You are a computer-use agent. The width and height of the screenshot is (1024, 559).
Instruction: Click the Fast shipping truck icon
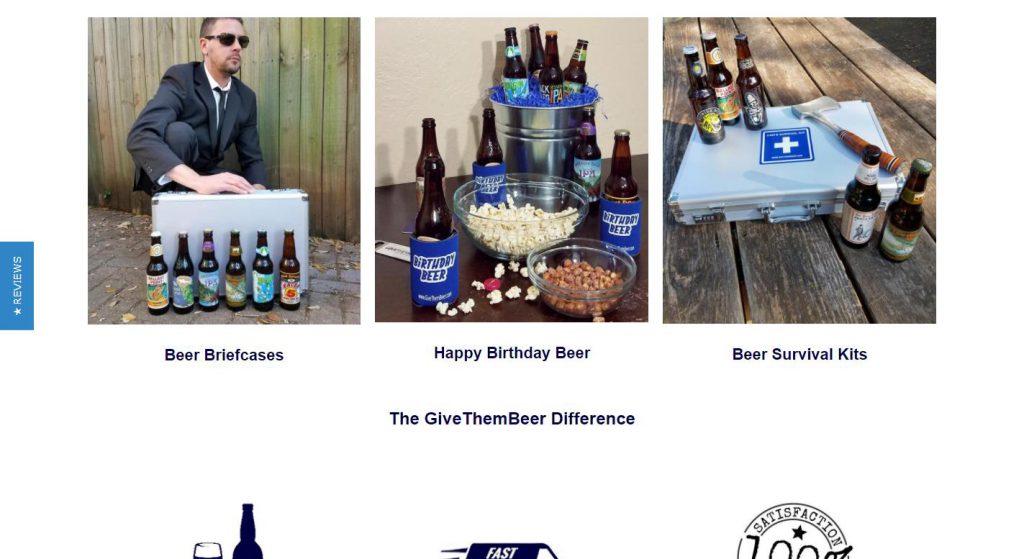[500, 551]
